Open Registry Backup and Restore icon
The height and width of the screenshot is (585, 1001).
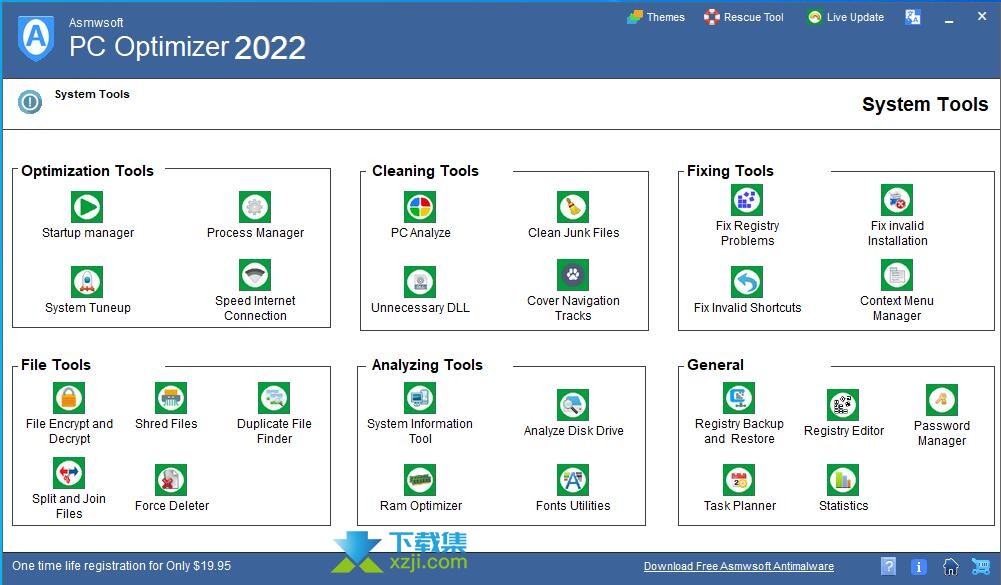pos(739,398)
